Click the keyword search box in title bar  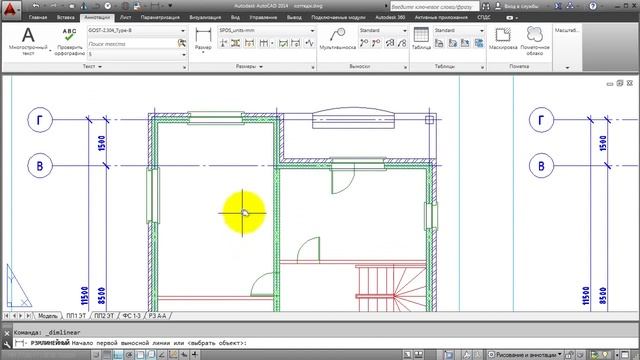tap(434, 7)
